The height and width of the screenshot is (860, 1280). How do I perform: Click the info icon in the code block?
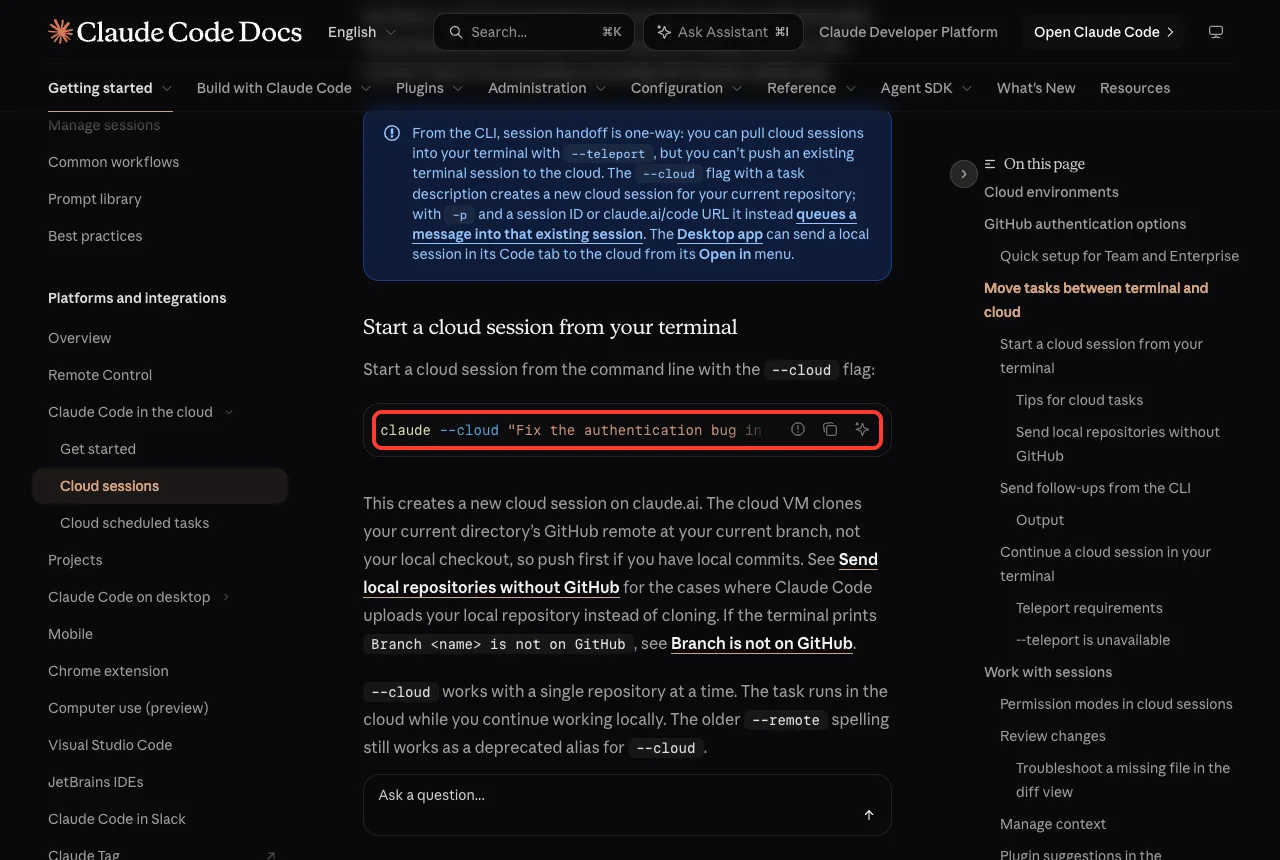point(798,430)
